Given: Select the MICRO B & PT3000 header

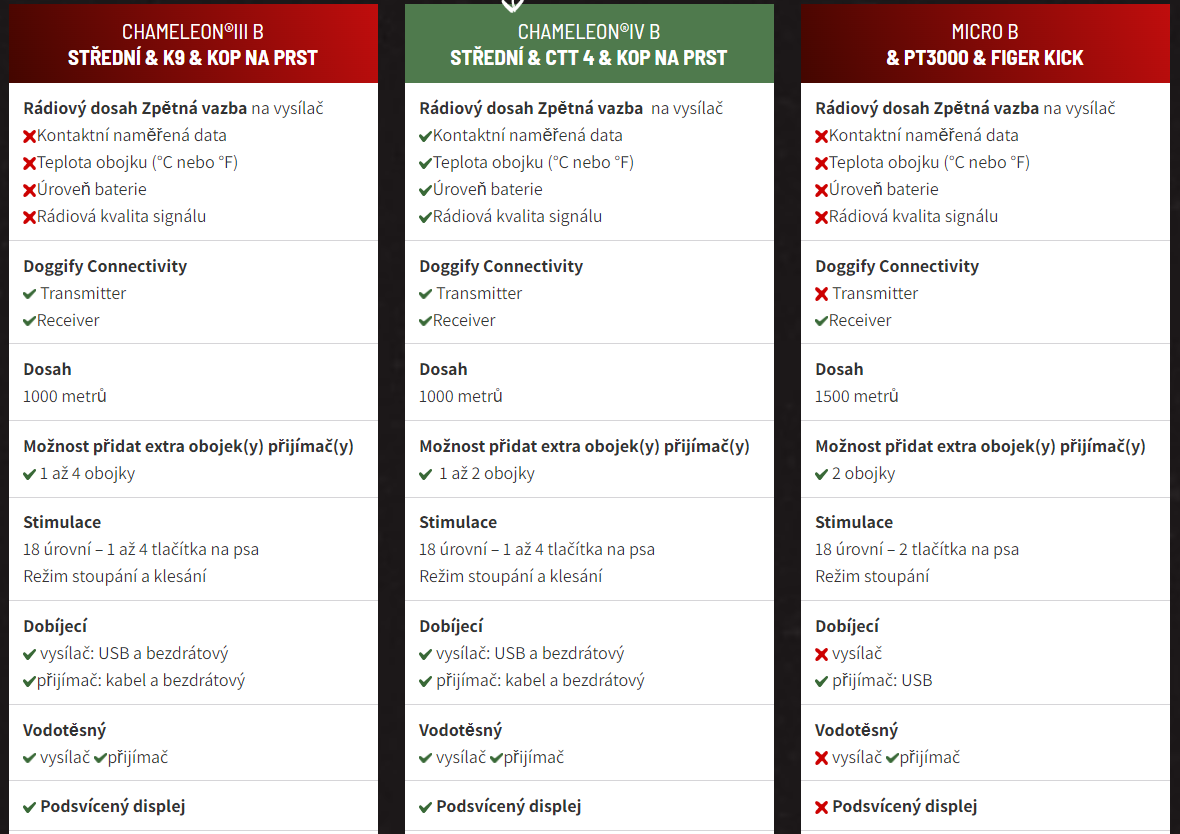Looking at the screenshot, I should [985, 44].
